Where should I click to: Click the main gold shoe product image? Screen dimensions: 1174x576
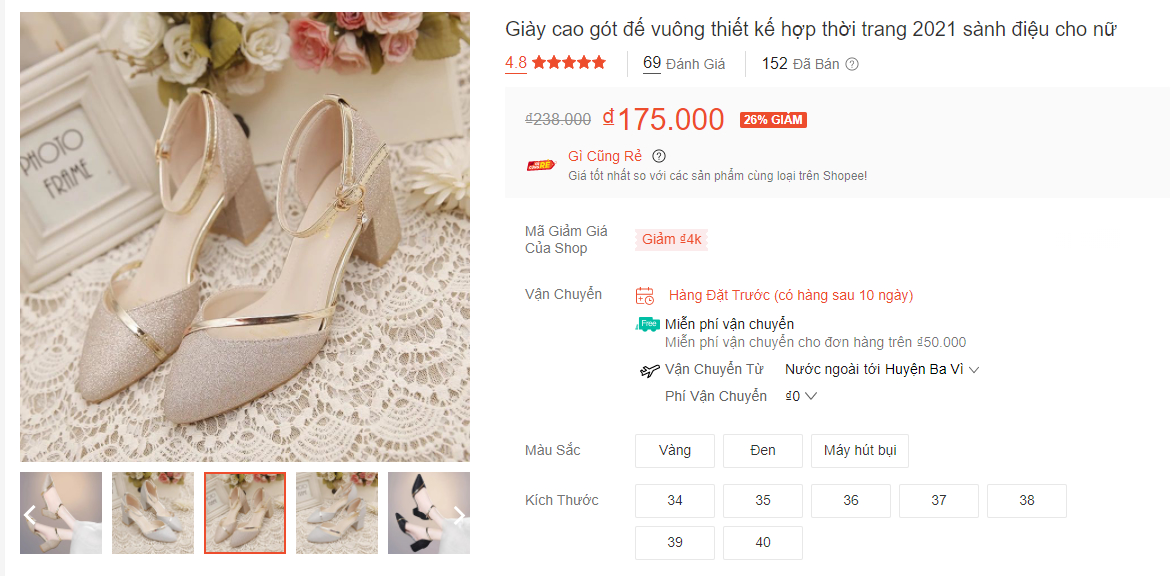click(245, 237)
